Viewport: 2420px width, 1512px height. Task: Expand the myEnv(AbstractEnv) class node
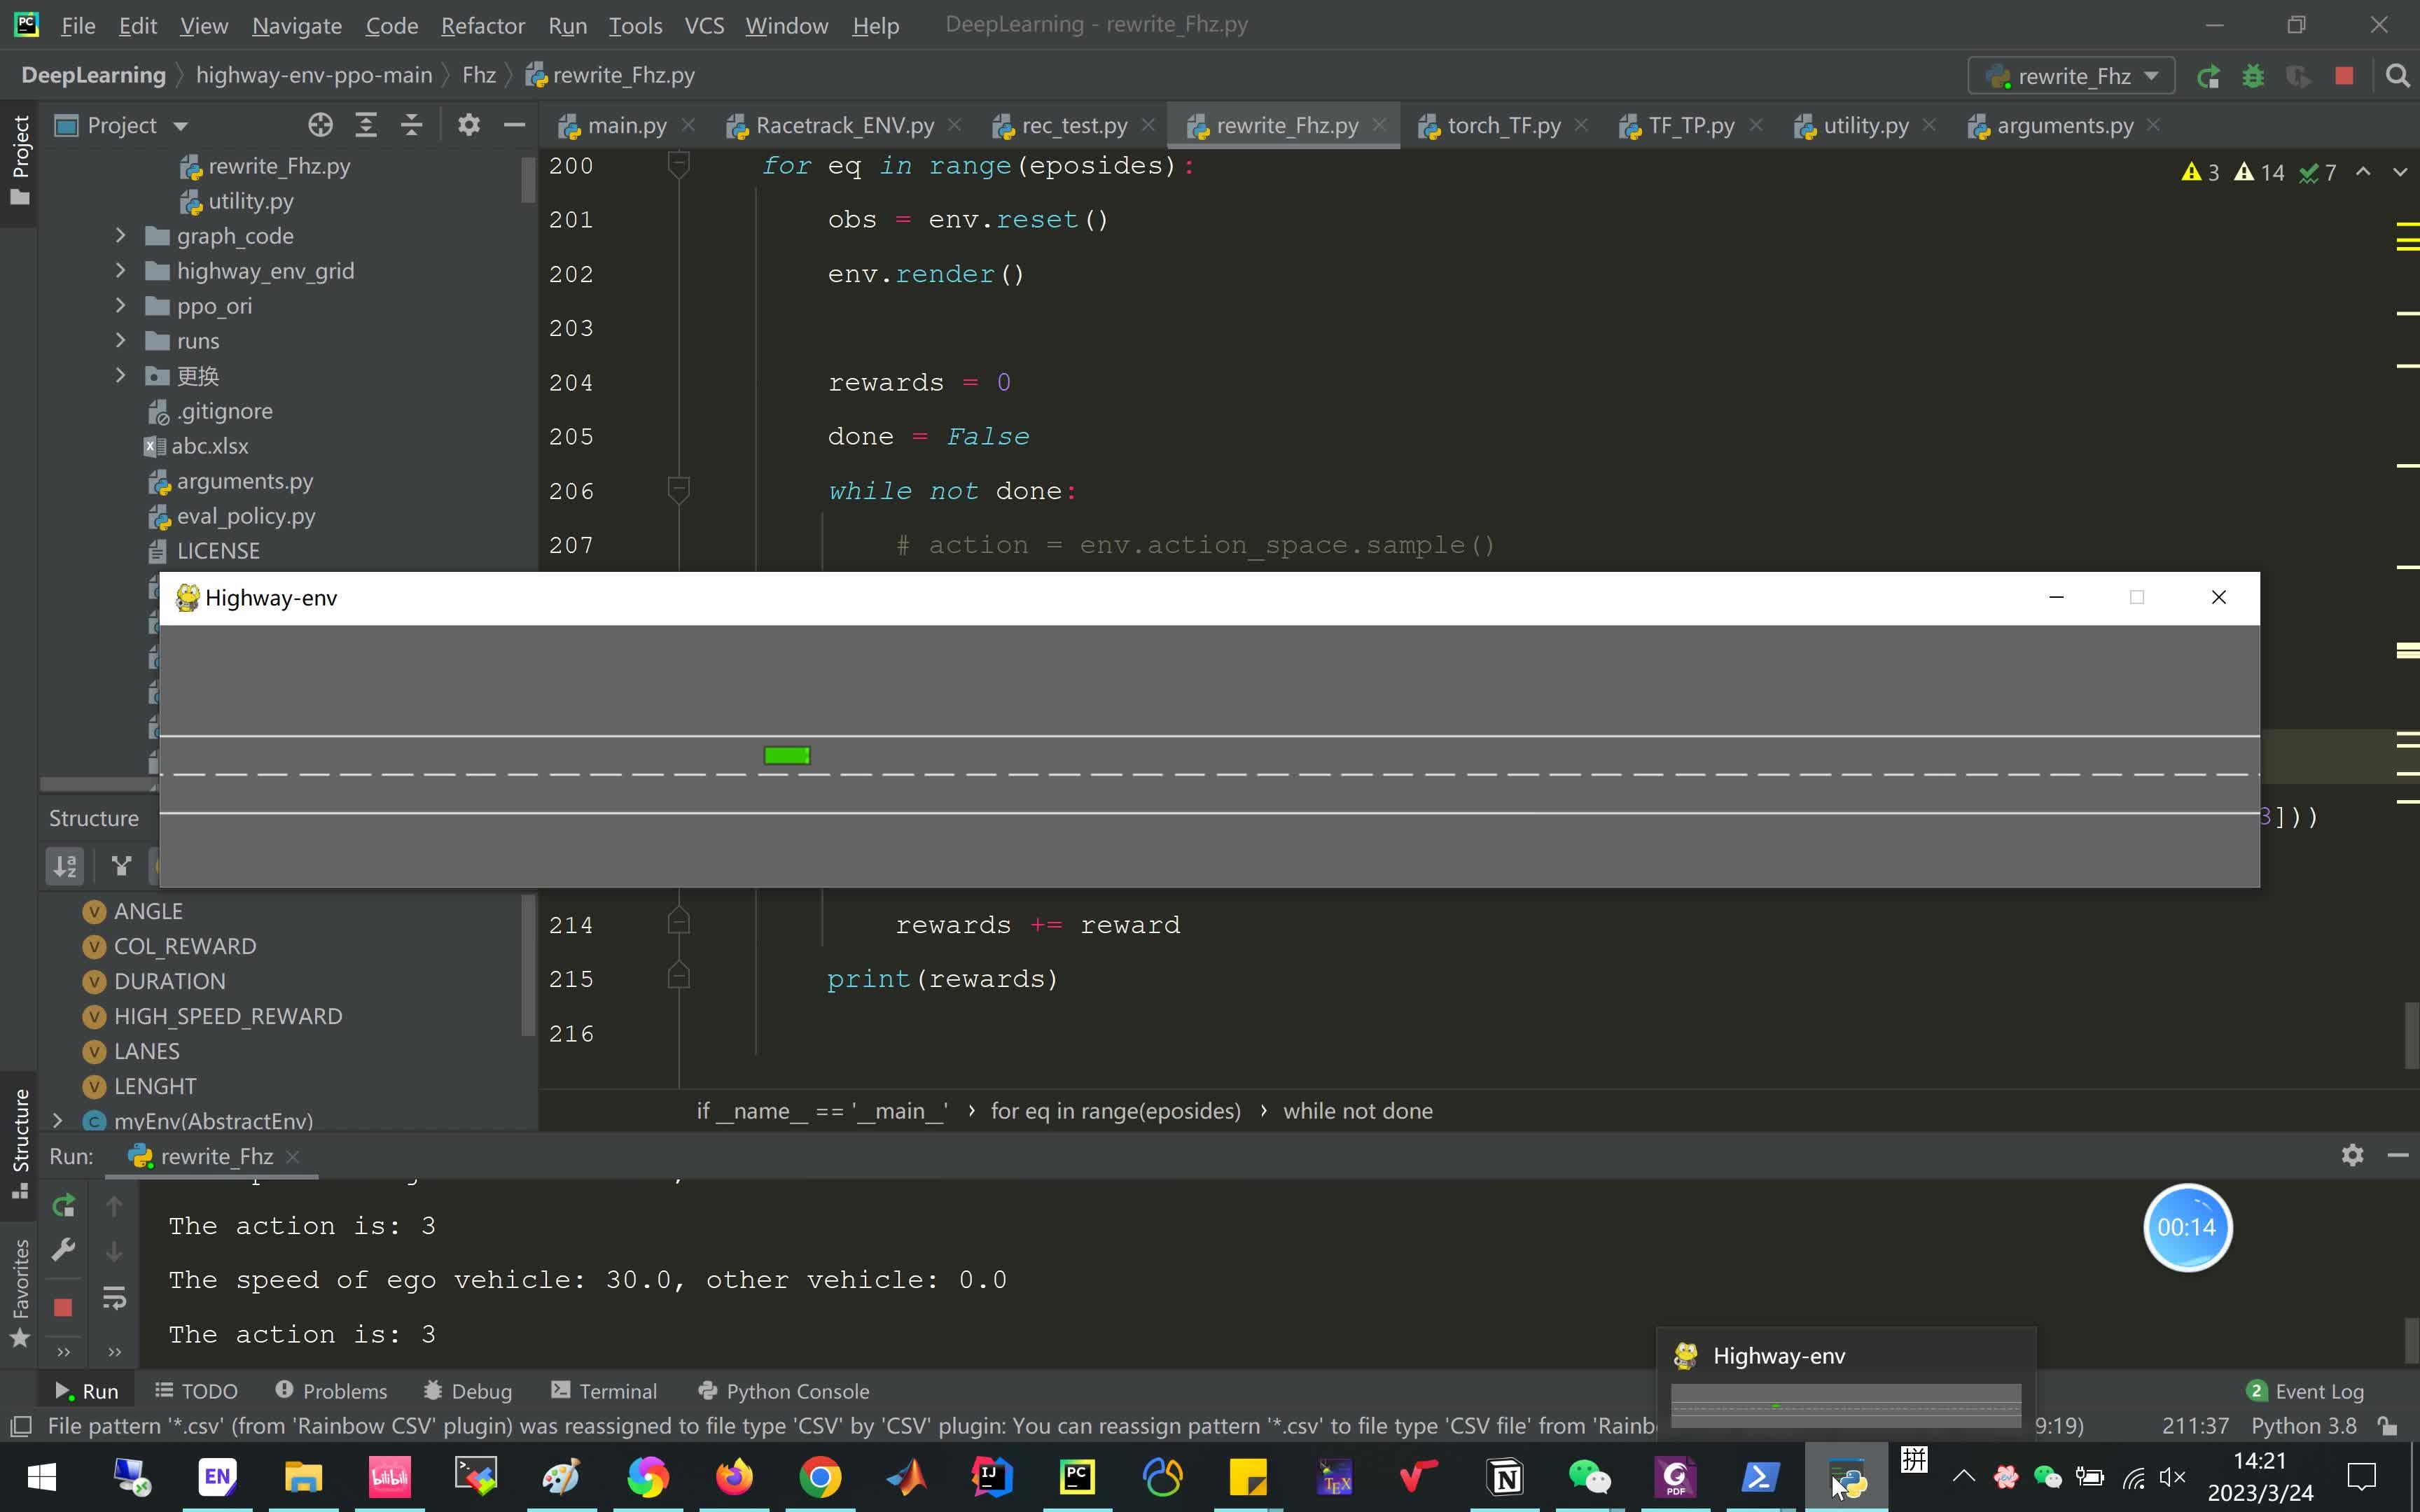(x=58, y=1121)
